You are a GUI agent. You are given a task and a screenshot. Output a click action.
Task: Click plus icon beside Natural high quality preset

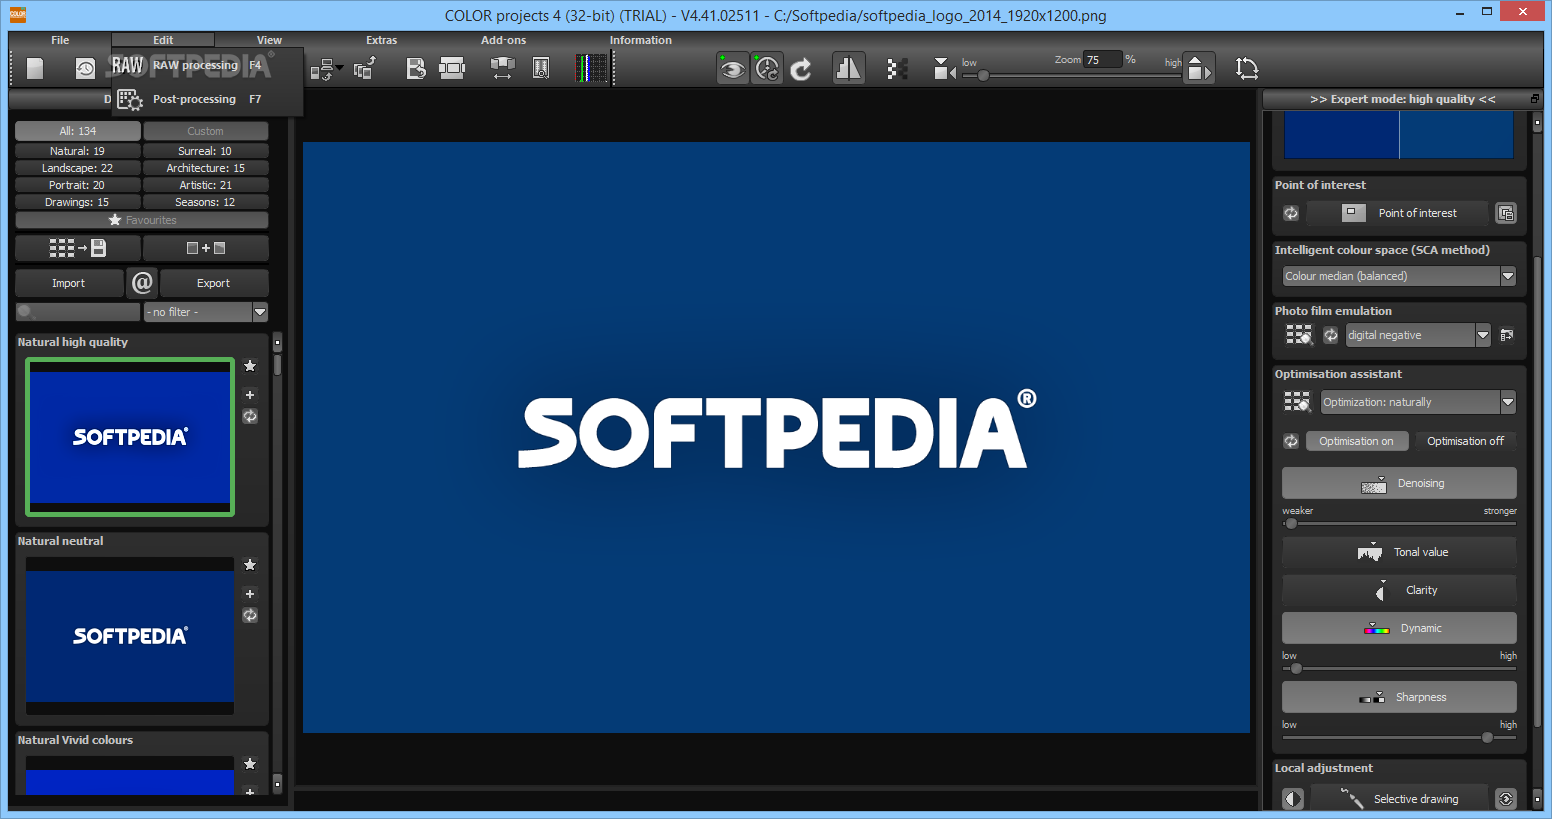[250, 395]
